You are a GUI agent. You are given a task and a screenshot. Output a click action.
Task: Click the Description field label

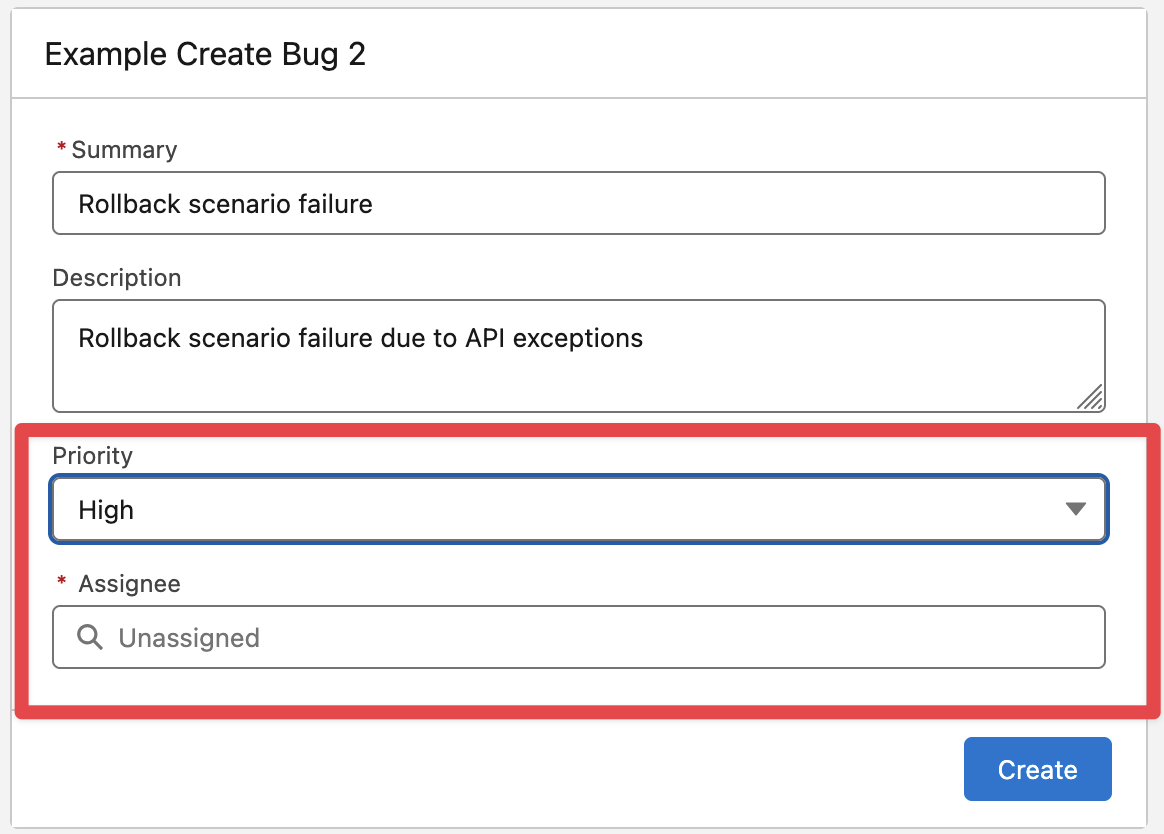[117, 278]
